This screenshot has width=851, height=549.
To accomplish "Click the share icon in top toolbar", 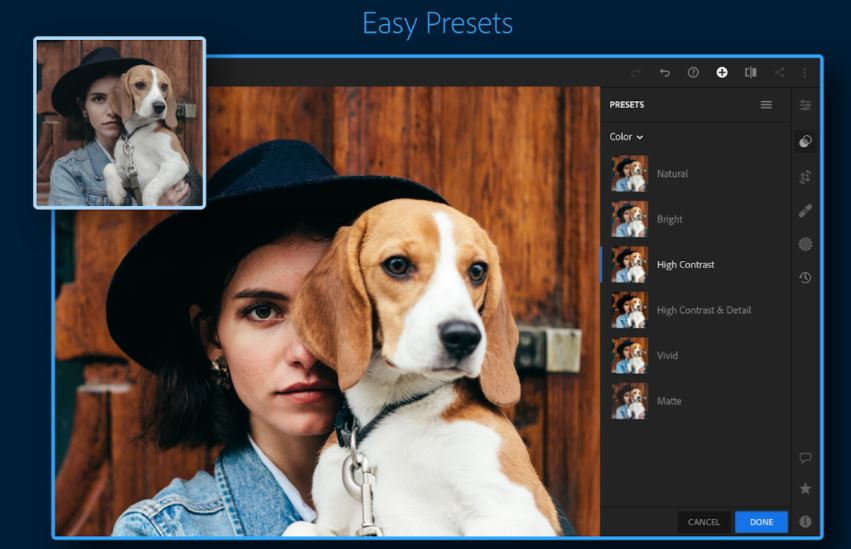I will click(779, 73).
